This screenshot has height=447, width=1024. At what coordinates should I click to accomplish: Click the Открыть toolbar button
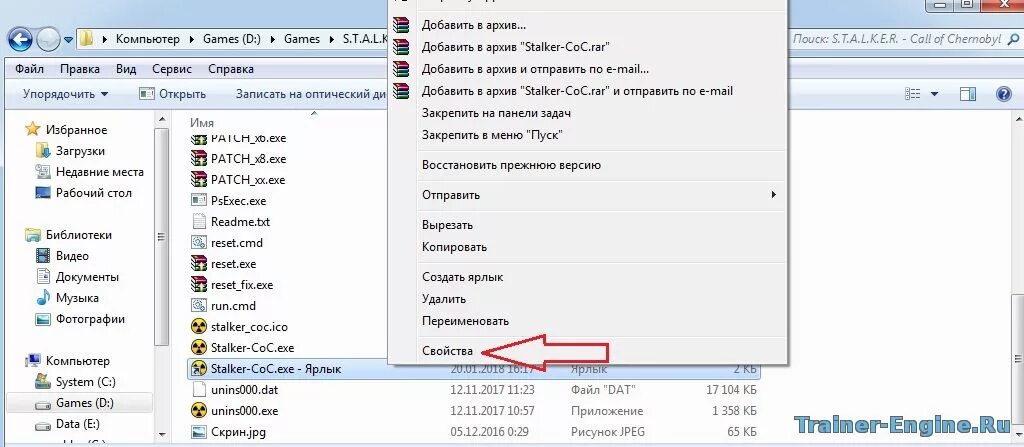(x=173, y=94)
